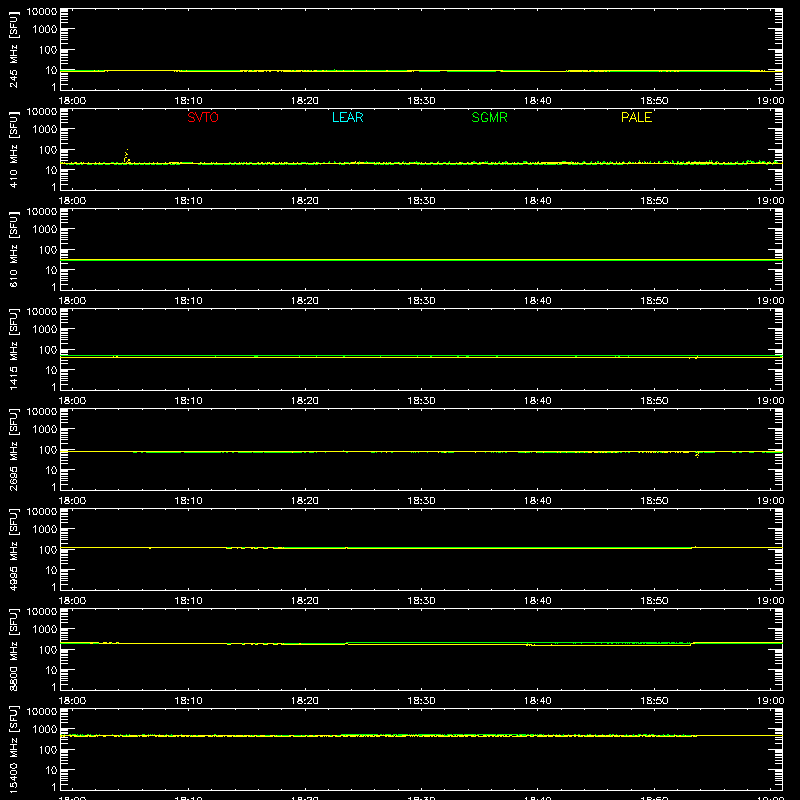Click the 18:20 tick label under 4995 MHz panel
Viewport: 800px width, 800px height.
pyautogui.click(x=305, y=601)
